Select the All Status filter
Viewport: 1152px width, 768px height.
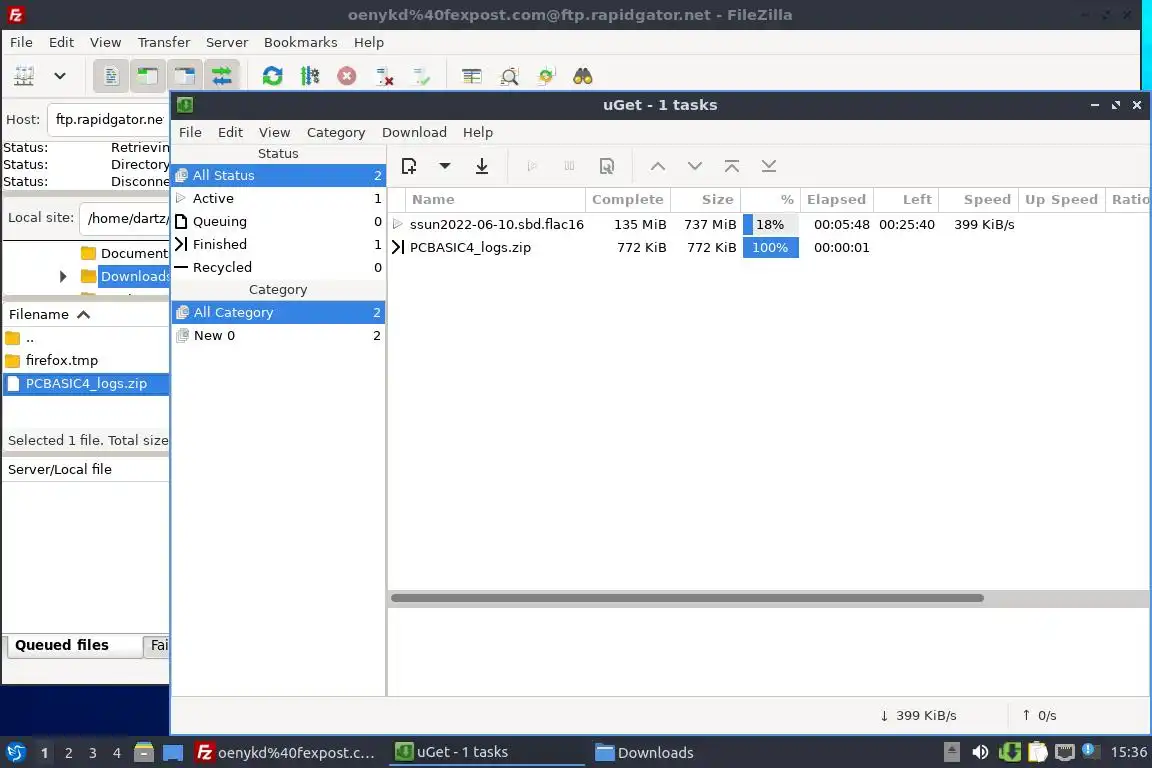(x=278, y=175)
